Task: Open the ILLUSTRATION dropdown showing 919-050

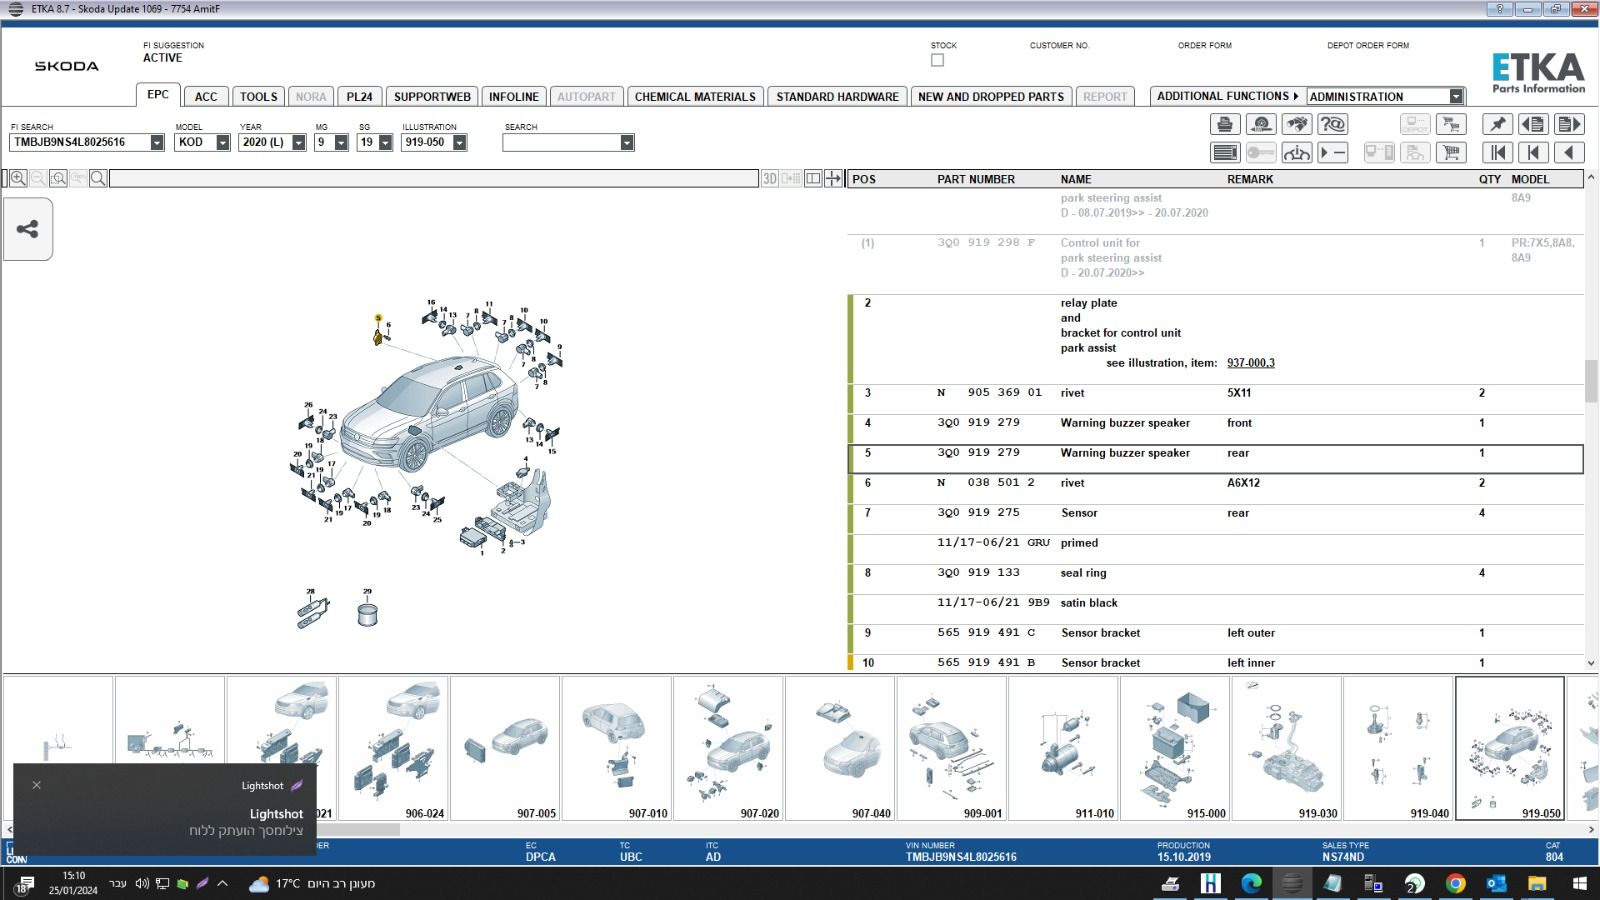Action: (x=460, y=142)
